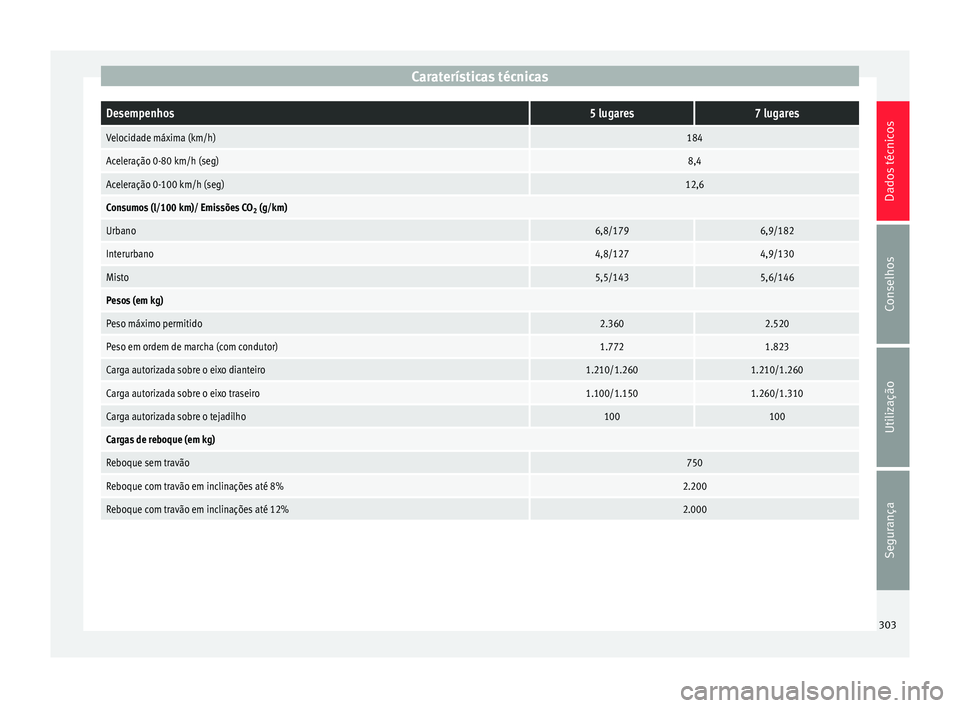This screenshot has height=708, width=960.
Task: Click the Interurbano row label
Action: pos(130,254)
